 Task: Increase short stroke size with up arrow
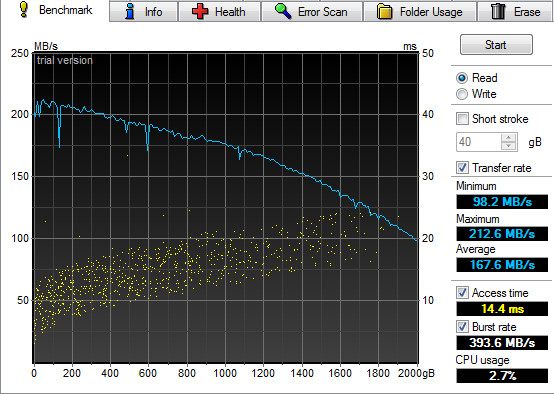(x=508, y=138)
